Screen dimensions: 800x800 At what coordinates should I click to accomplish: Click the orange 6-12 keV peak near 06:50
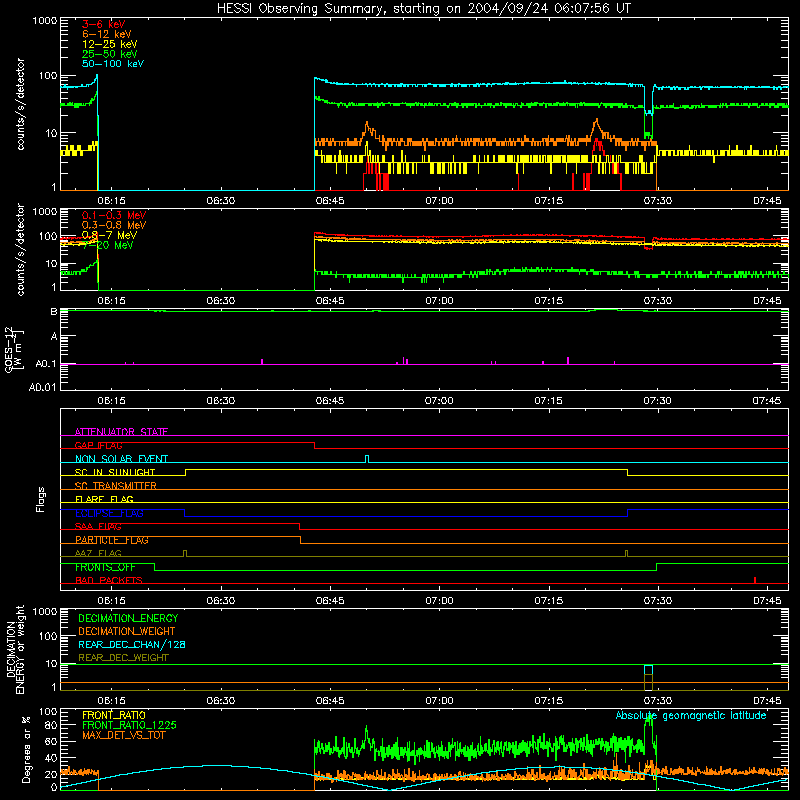point(367,124)
